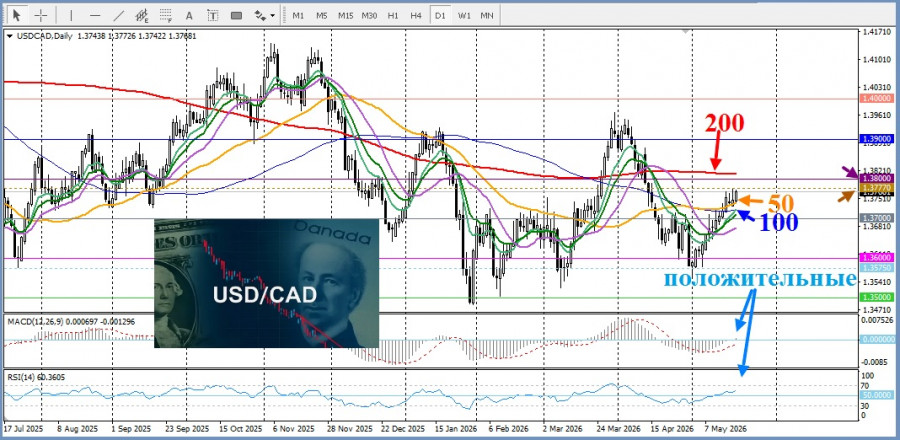Activate the Crosshair tool
900x440 pixels.
point(41,15)
